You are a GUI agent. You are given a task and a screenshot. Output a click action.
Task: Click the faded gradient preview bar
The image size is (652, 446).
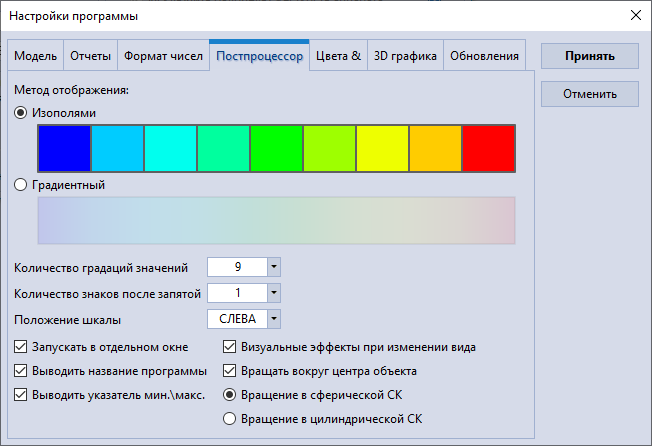coord(277,220)
